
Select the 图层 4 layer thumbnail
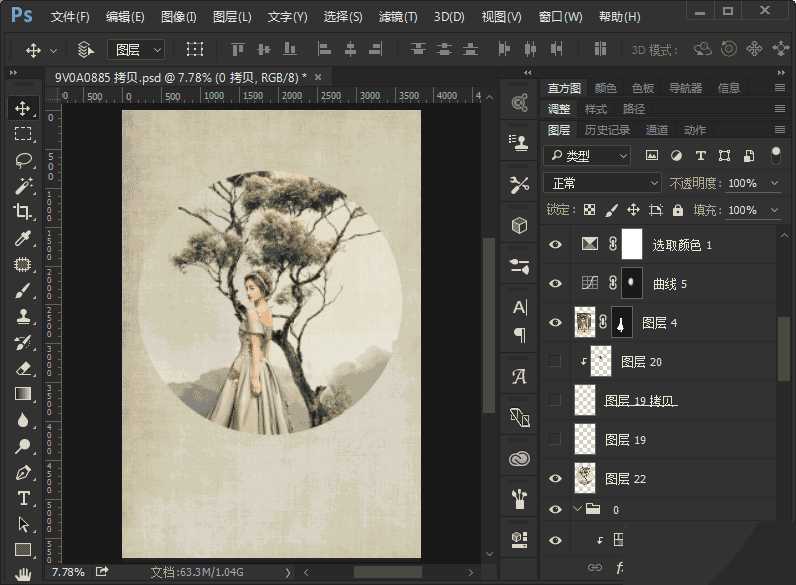point(585,322)
